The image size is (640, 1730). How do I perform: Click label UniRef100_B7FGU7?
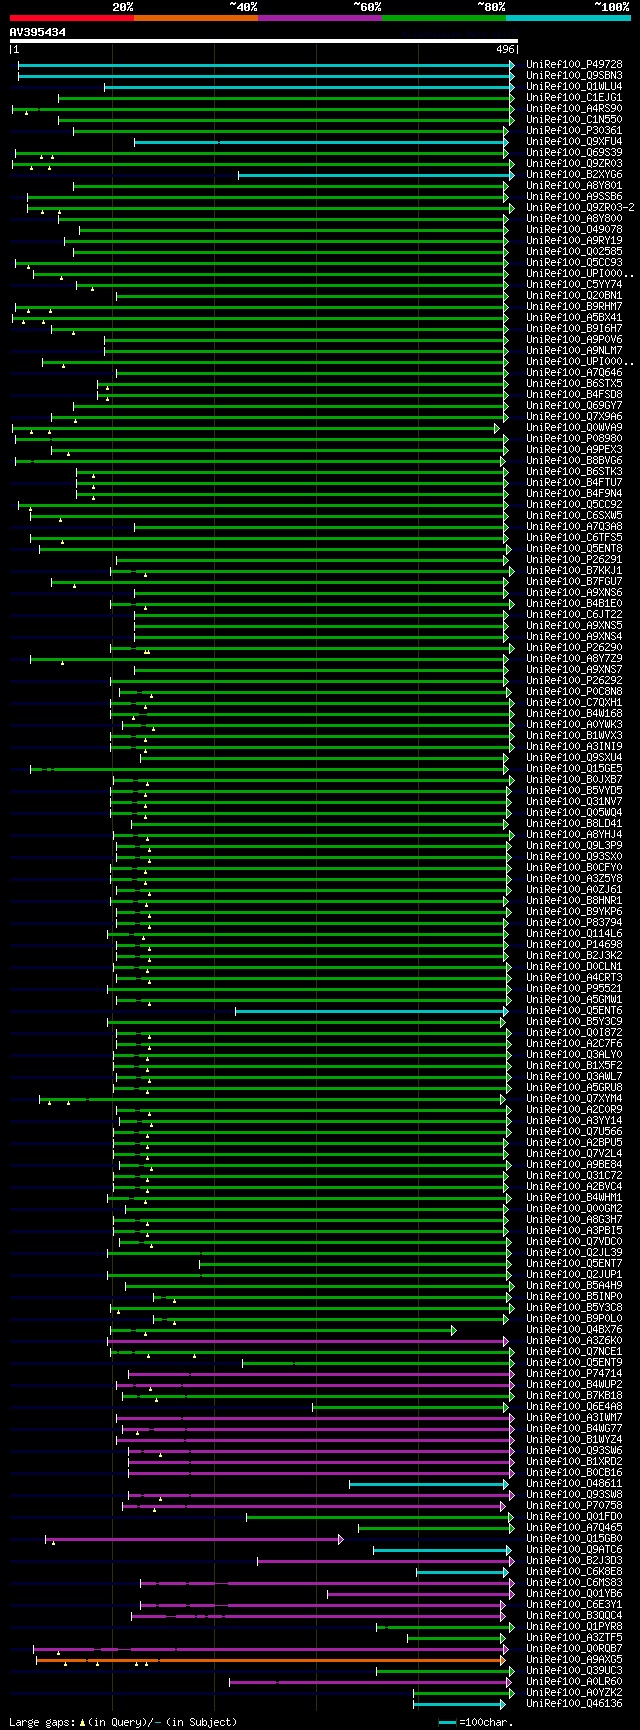coord(574,581)
